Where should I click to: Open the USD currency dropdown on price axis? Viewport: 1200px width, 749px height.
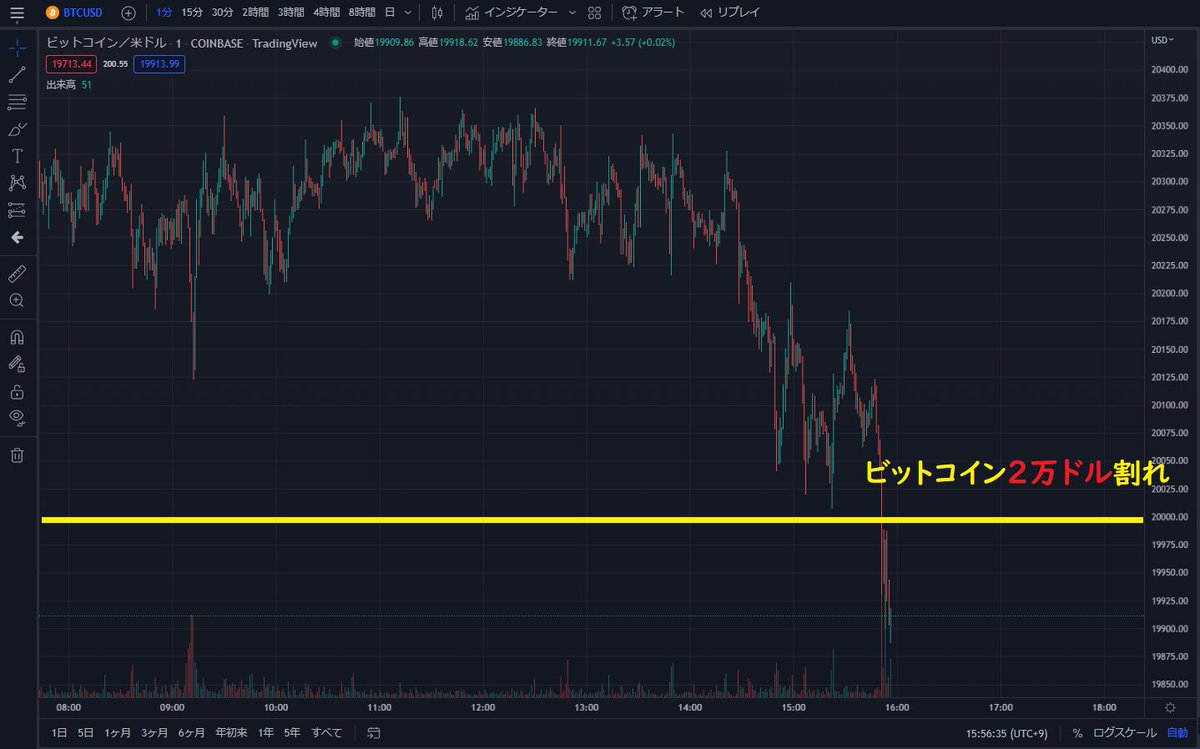point(1163,40)
